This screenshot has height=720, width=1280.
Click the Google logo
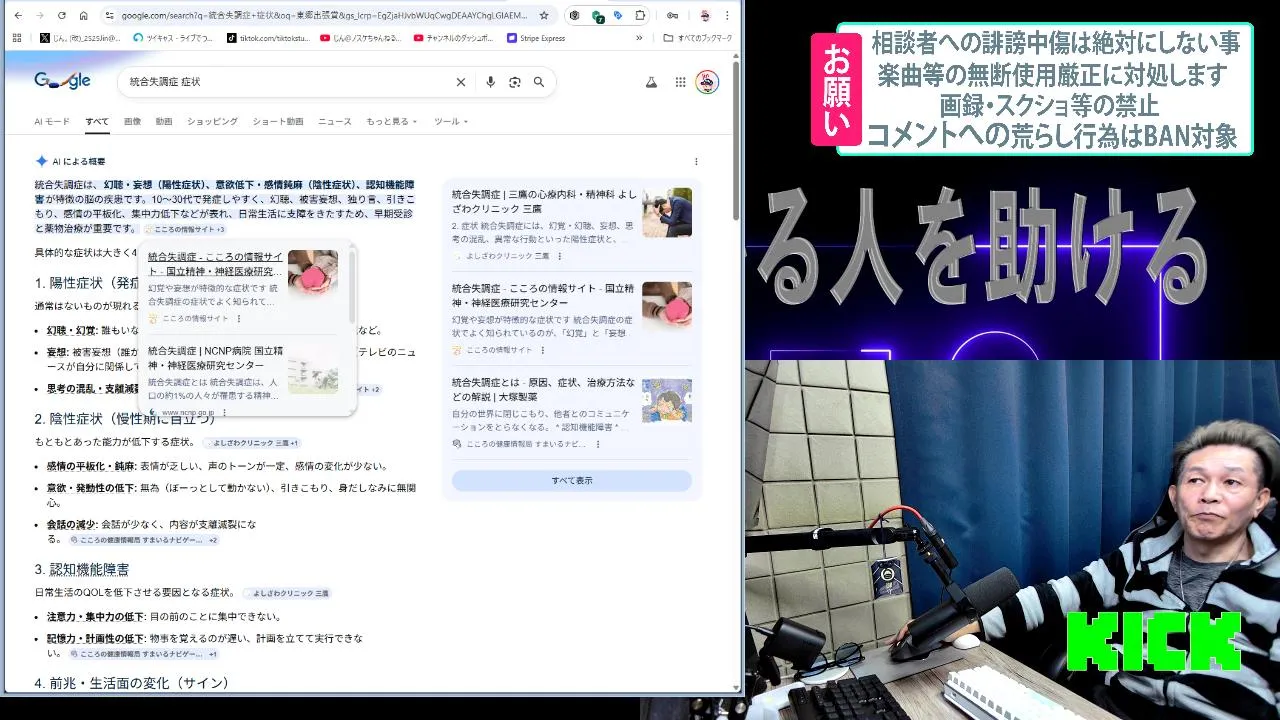(x=62, y=81)
